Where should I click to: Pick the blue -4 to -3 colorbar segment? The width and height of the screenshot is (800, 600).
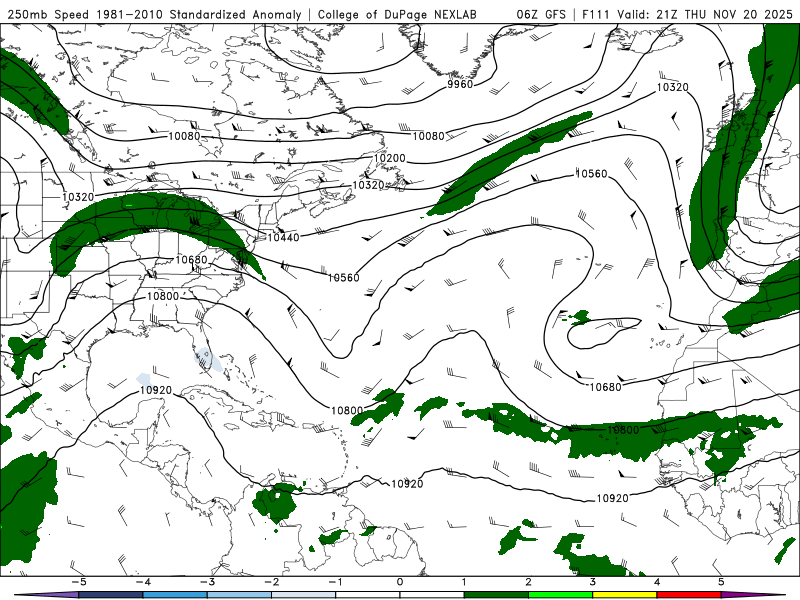(175, 595)
